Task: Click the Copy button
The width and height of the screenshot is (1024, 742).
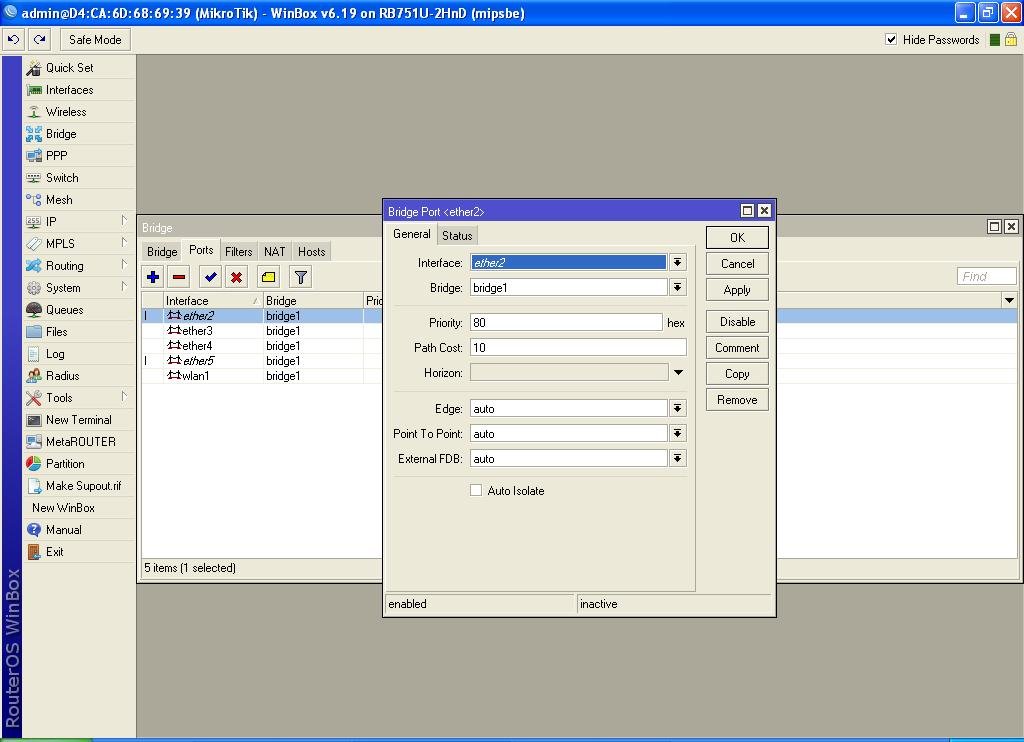Action: pos(737,374)
